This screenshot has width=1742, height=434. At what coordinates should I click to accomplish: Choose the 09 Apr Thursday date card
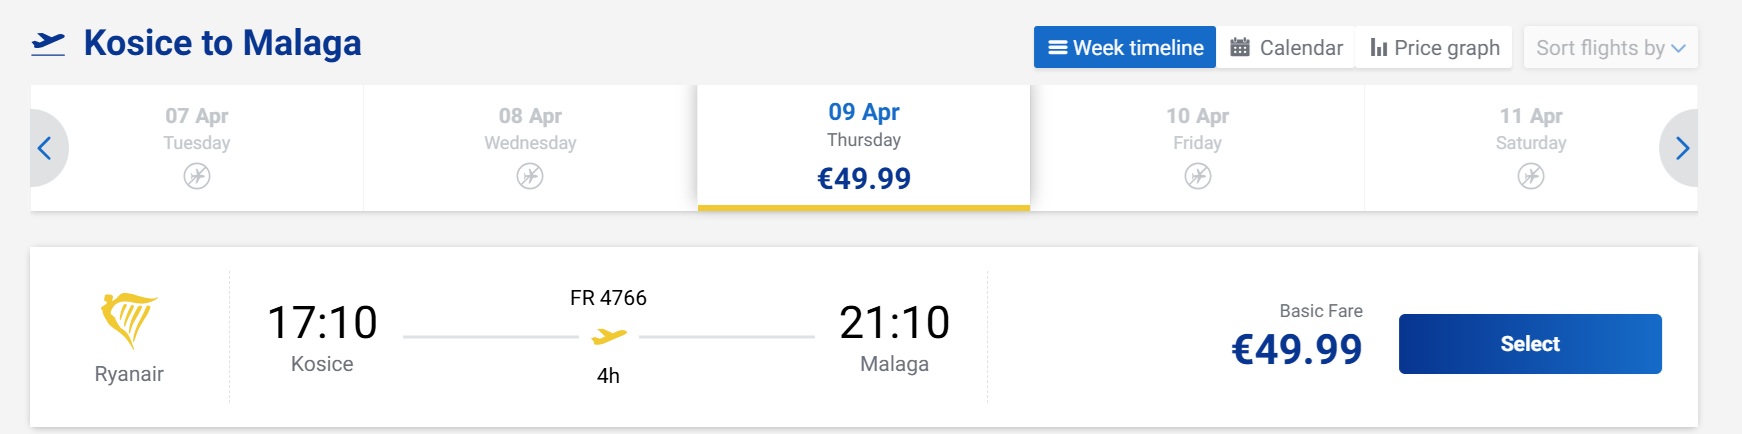tap(863, 146)
